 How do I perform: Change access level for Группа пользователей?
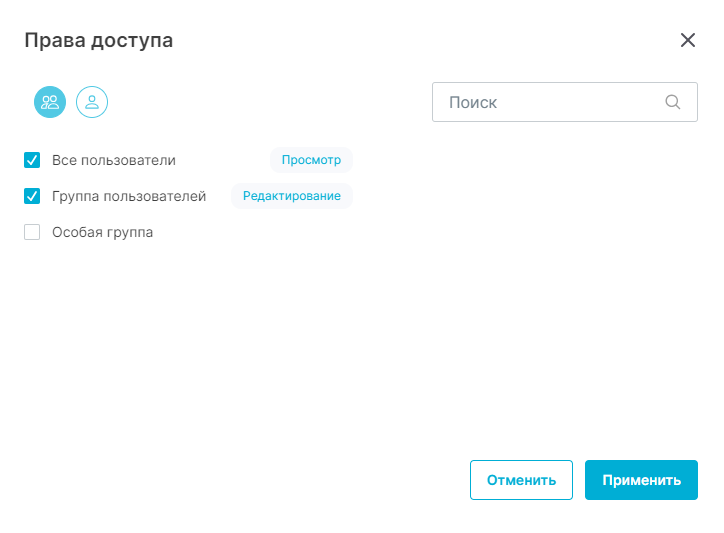(x=291, y=196)
